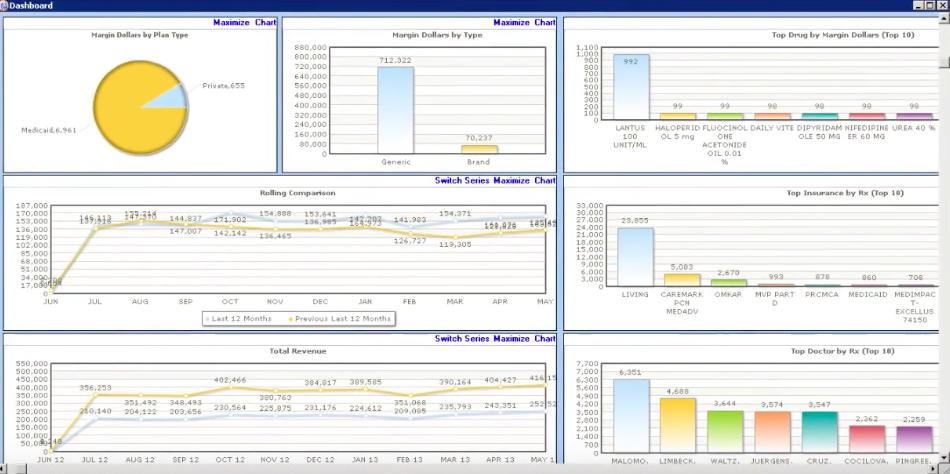Click the Dashboard window icon in title bar

(x=4, y=5)
